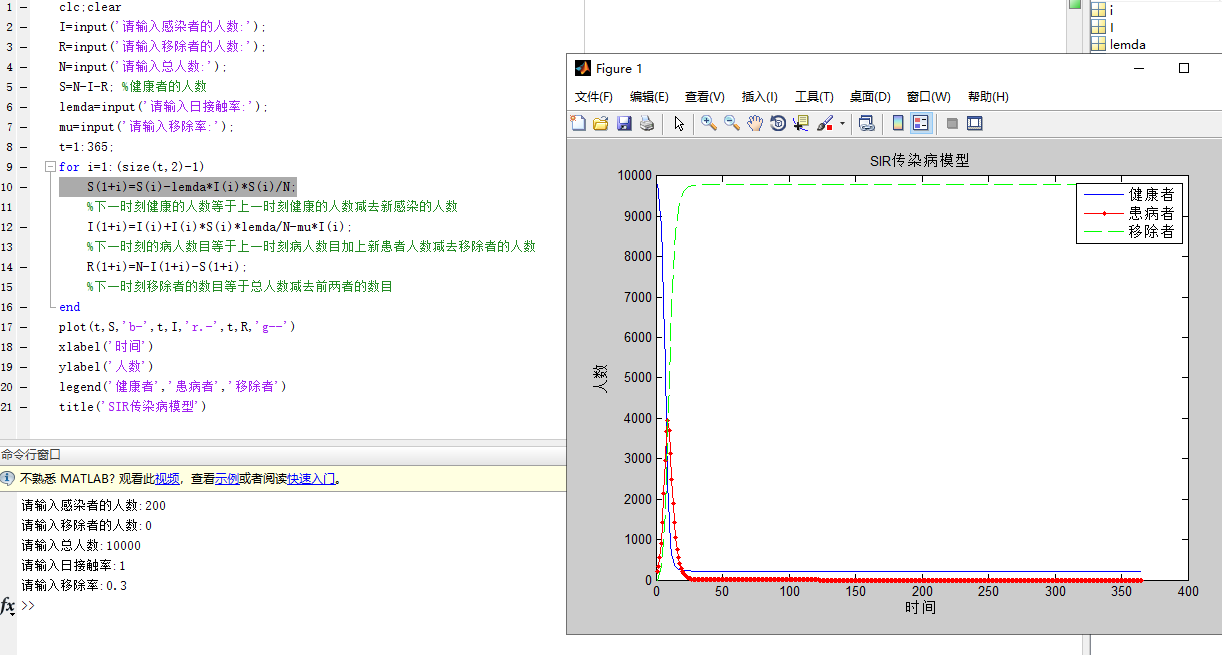Image resolution: width=1222 pixels, height=655 pixels.
Task: Click the 示例 link in command window
Action: pos(228,478)
